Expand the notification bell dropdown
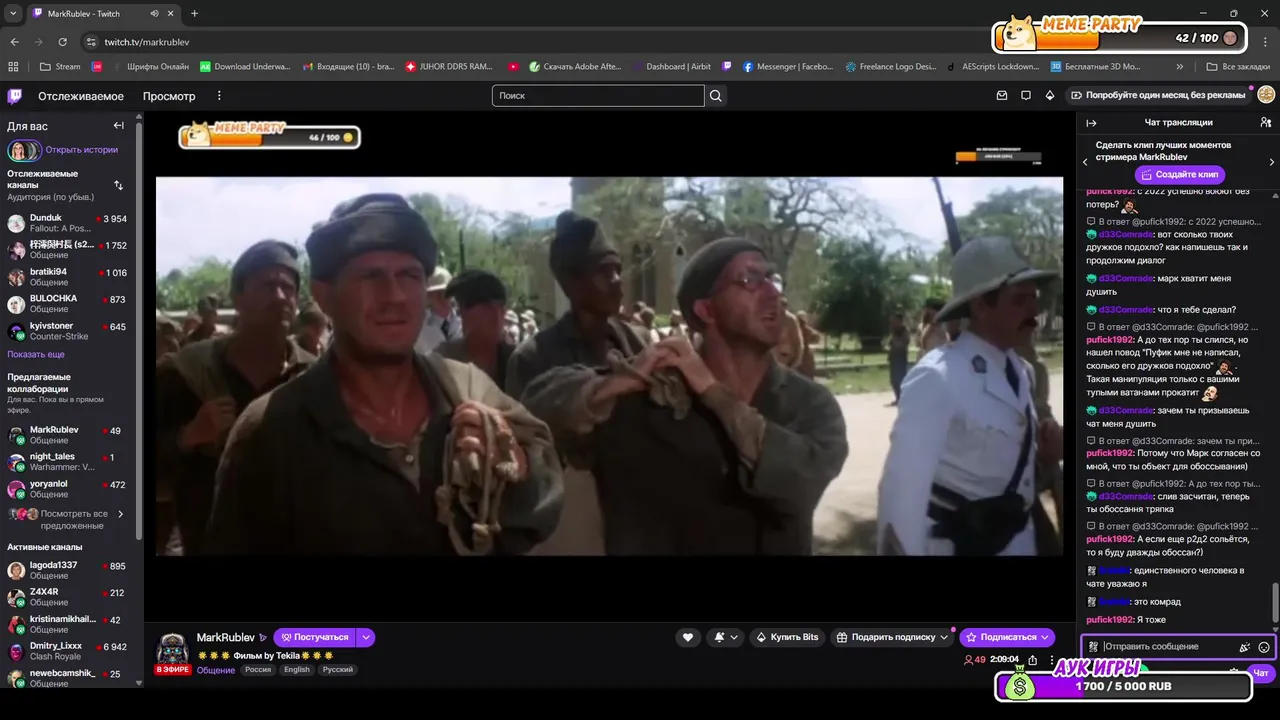The image size is (1280, 720). click(734, 637)
